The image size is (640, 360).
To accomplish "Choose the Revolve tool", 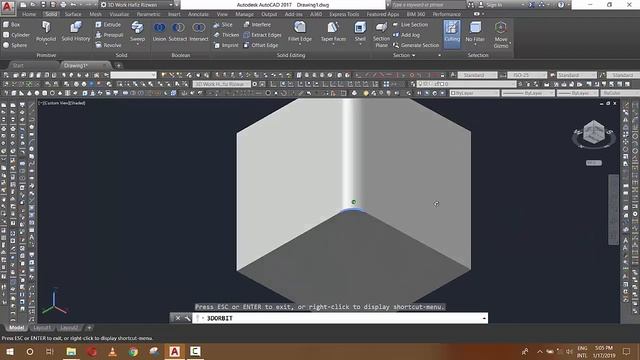I will tap(108, 45).
